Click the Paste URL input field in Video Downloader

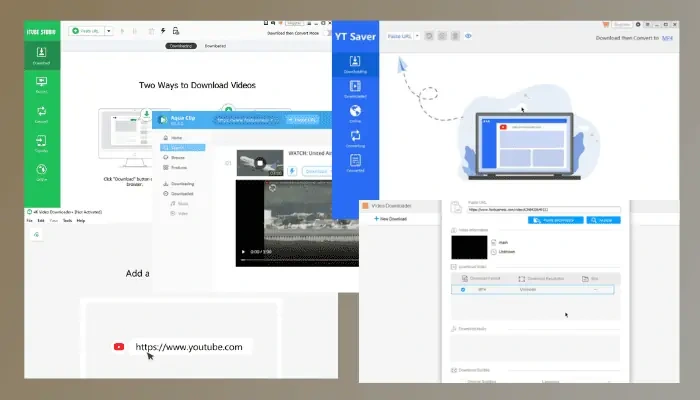544,209
